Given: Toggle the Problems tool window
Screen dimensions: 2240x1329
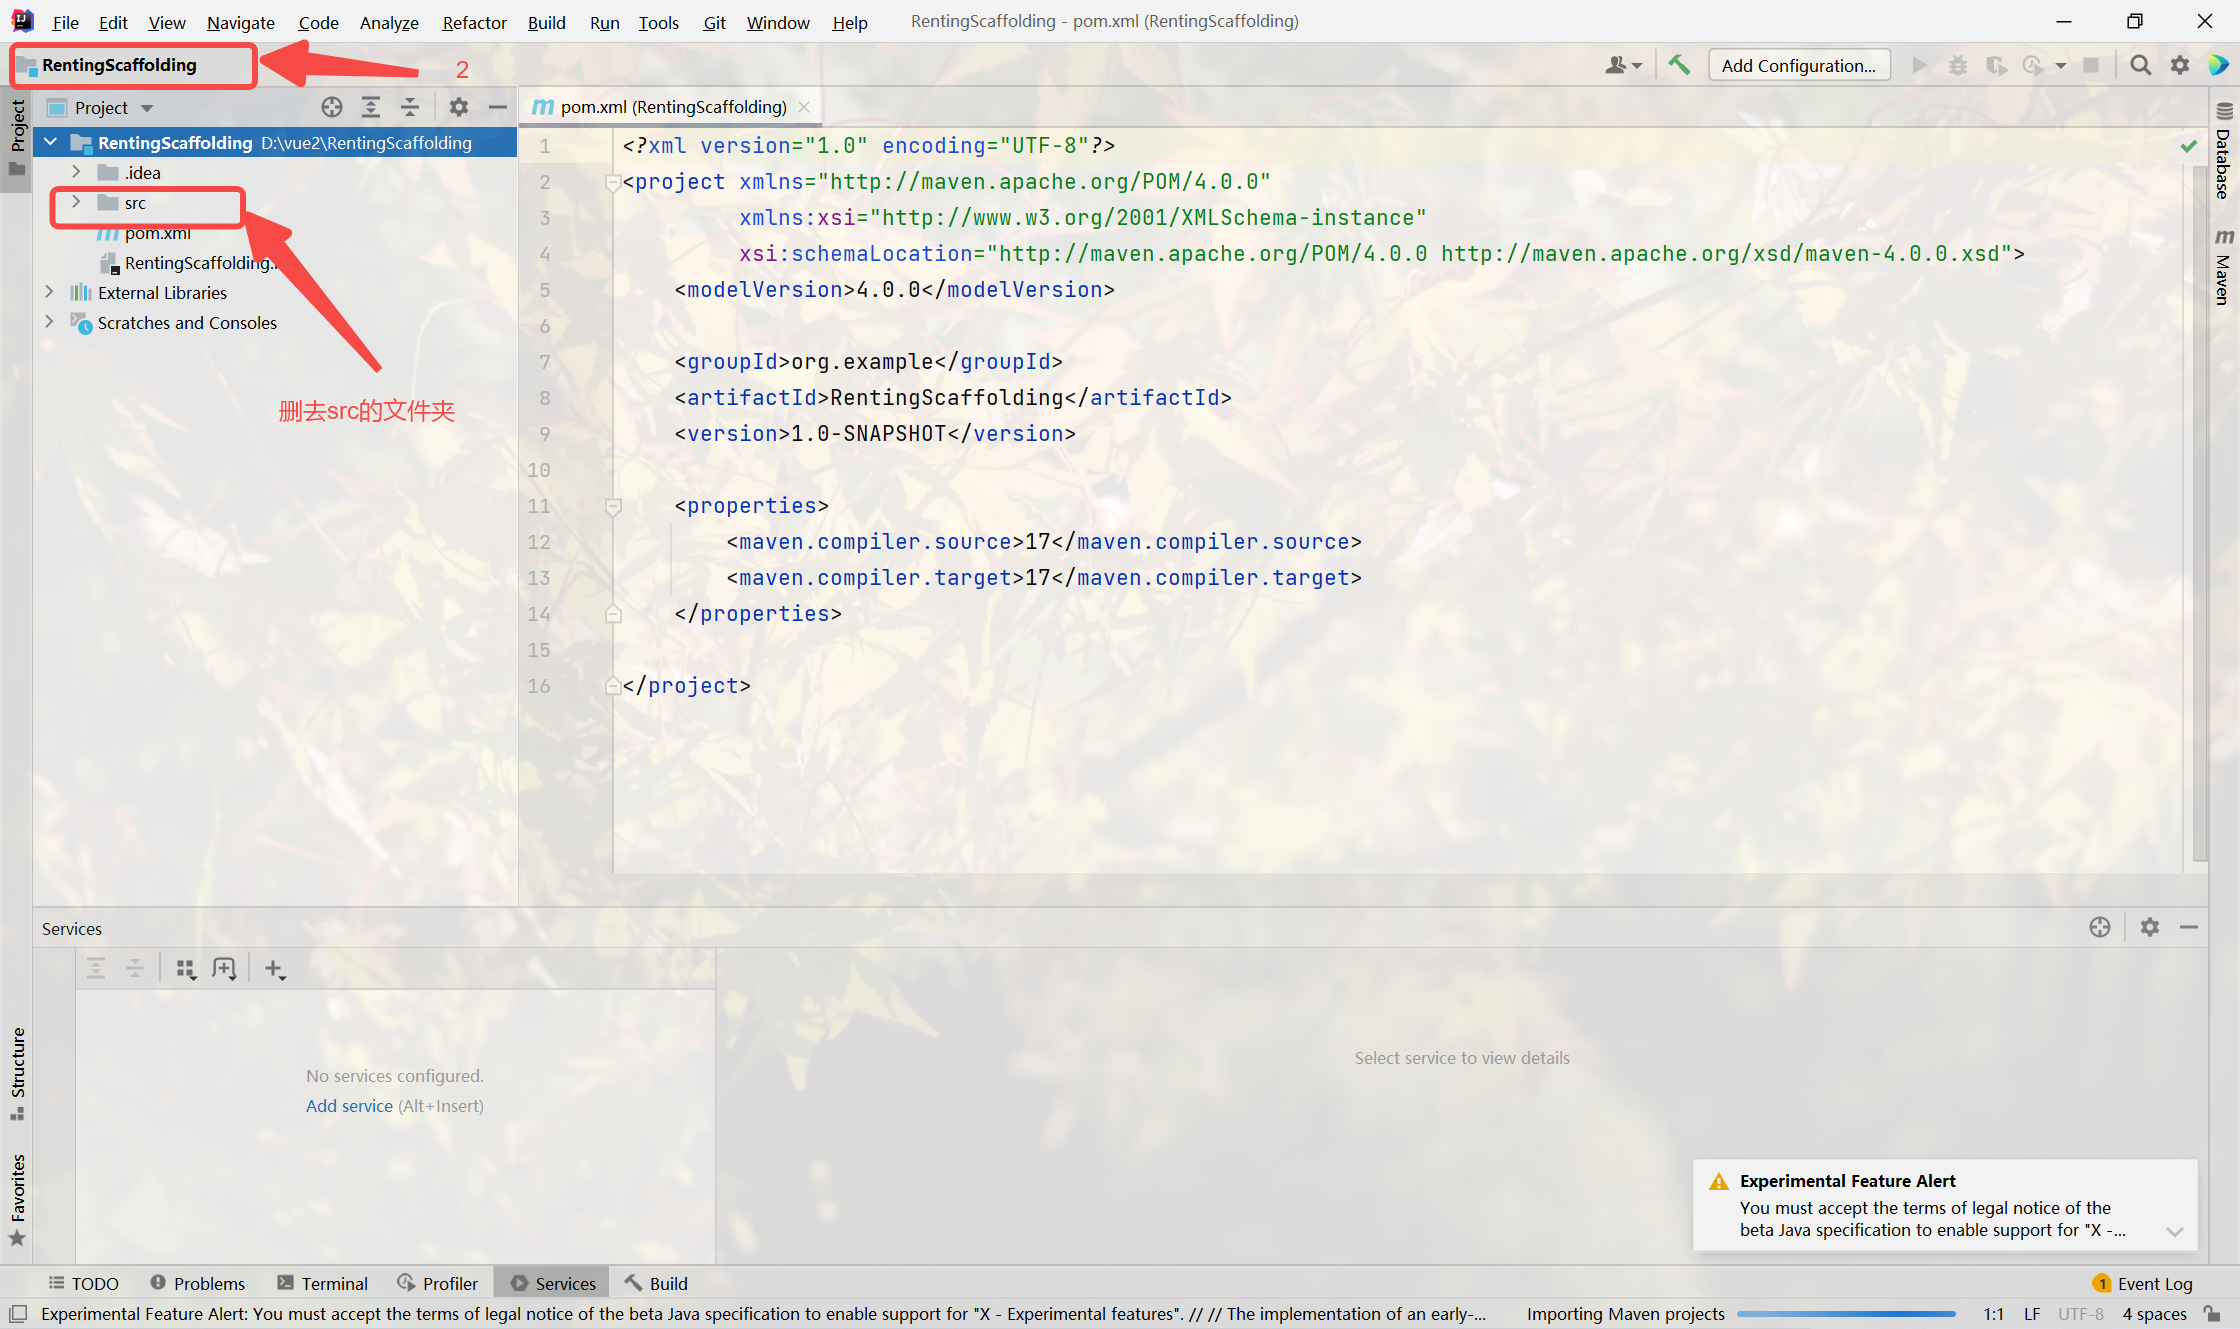Looking at the screenshot, I should (198, 1283).
